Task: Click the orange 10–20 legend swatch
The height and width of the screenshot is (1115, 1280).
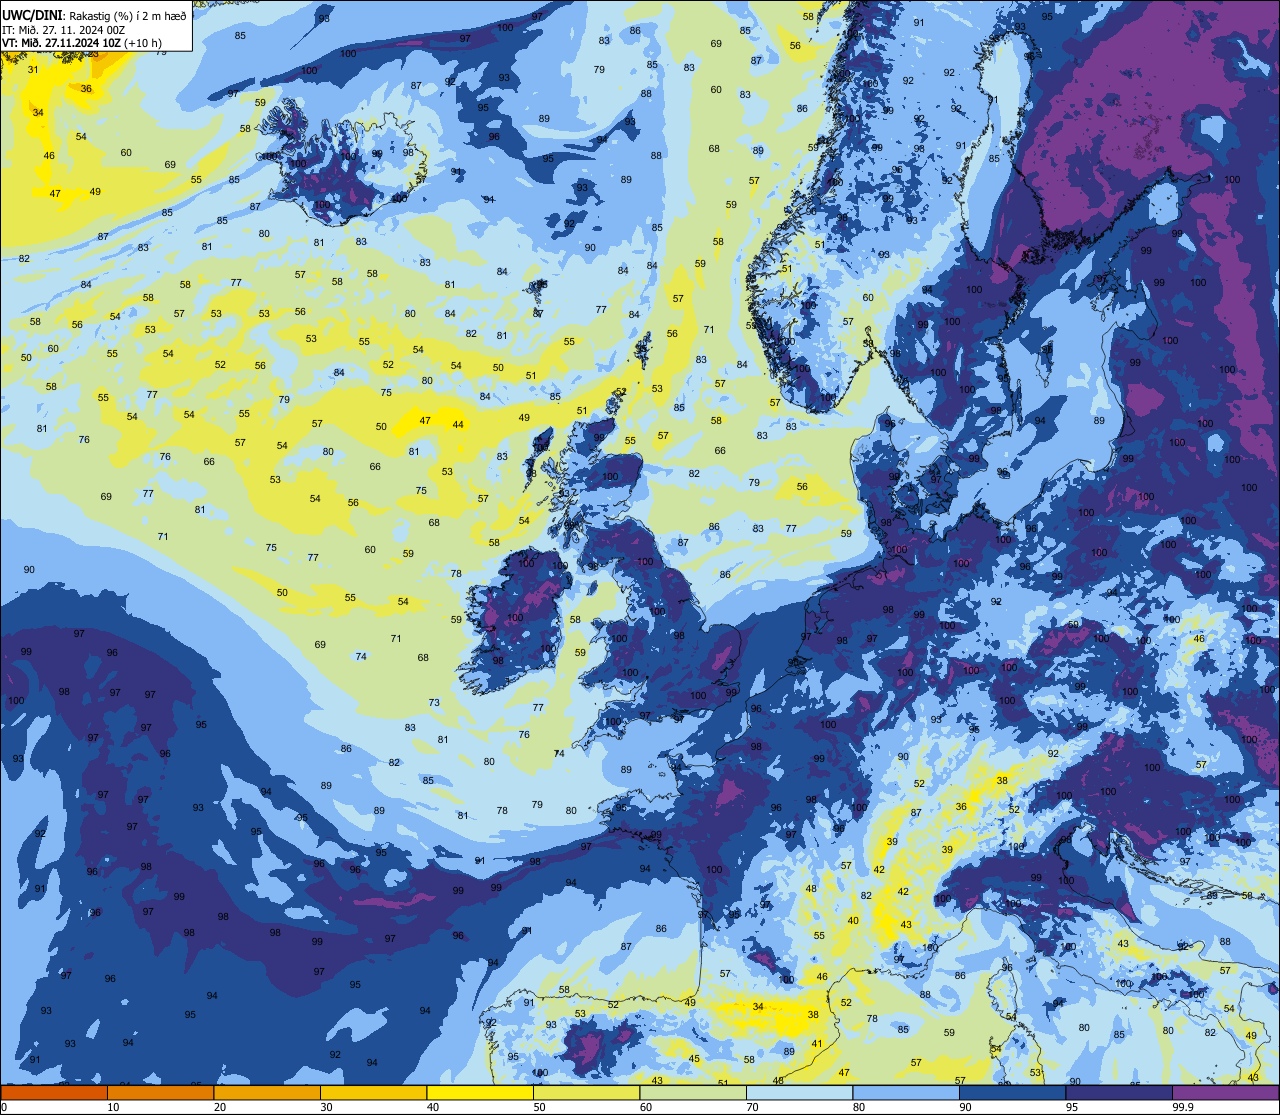Action: (x=160, y=1092)
